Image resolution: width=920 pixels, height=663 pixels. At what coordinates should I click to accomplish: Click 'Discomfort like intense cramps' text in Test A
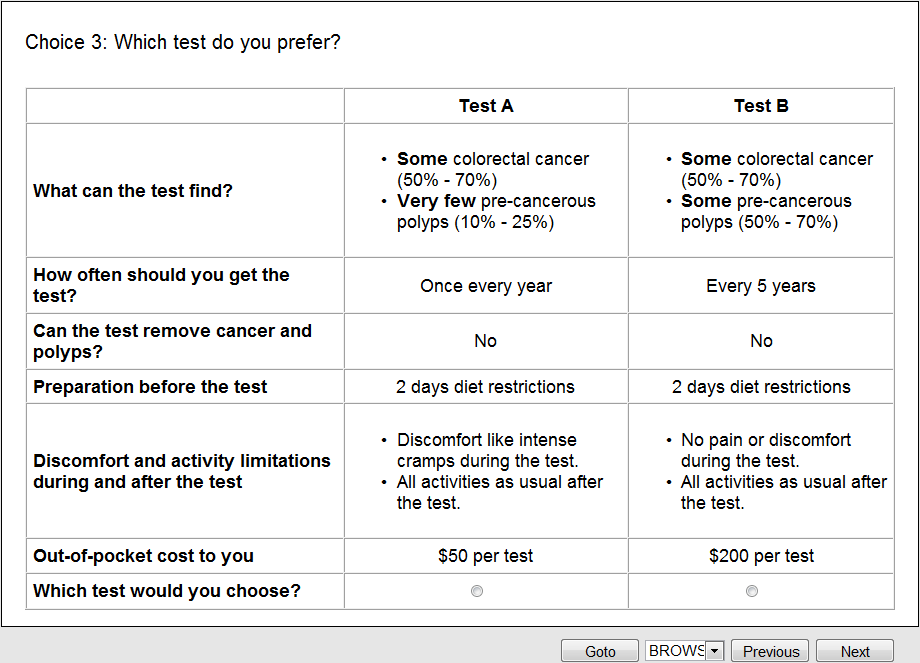(x=487, y=450)
